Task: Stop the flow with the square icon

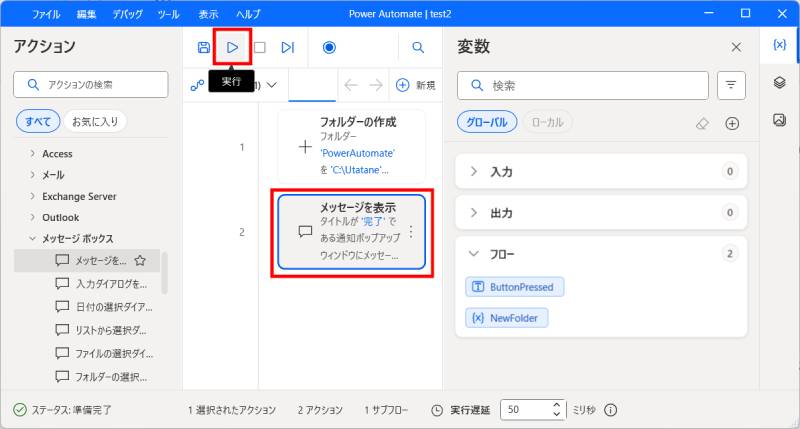Action: tap(260, 47)
